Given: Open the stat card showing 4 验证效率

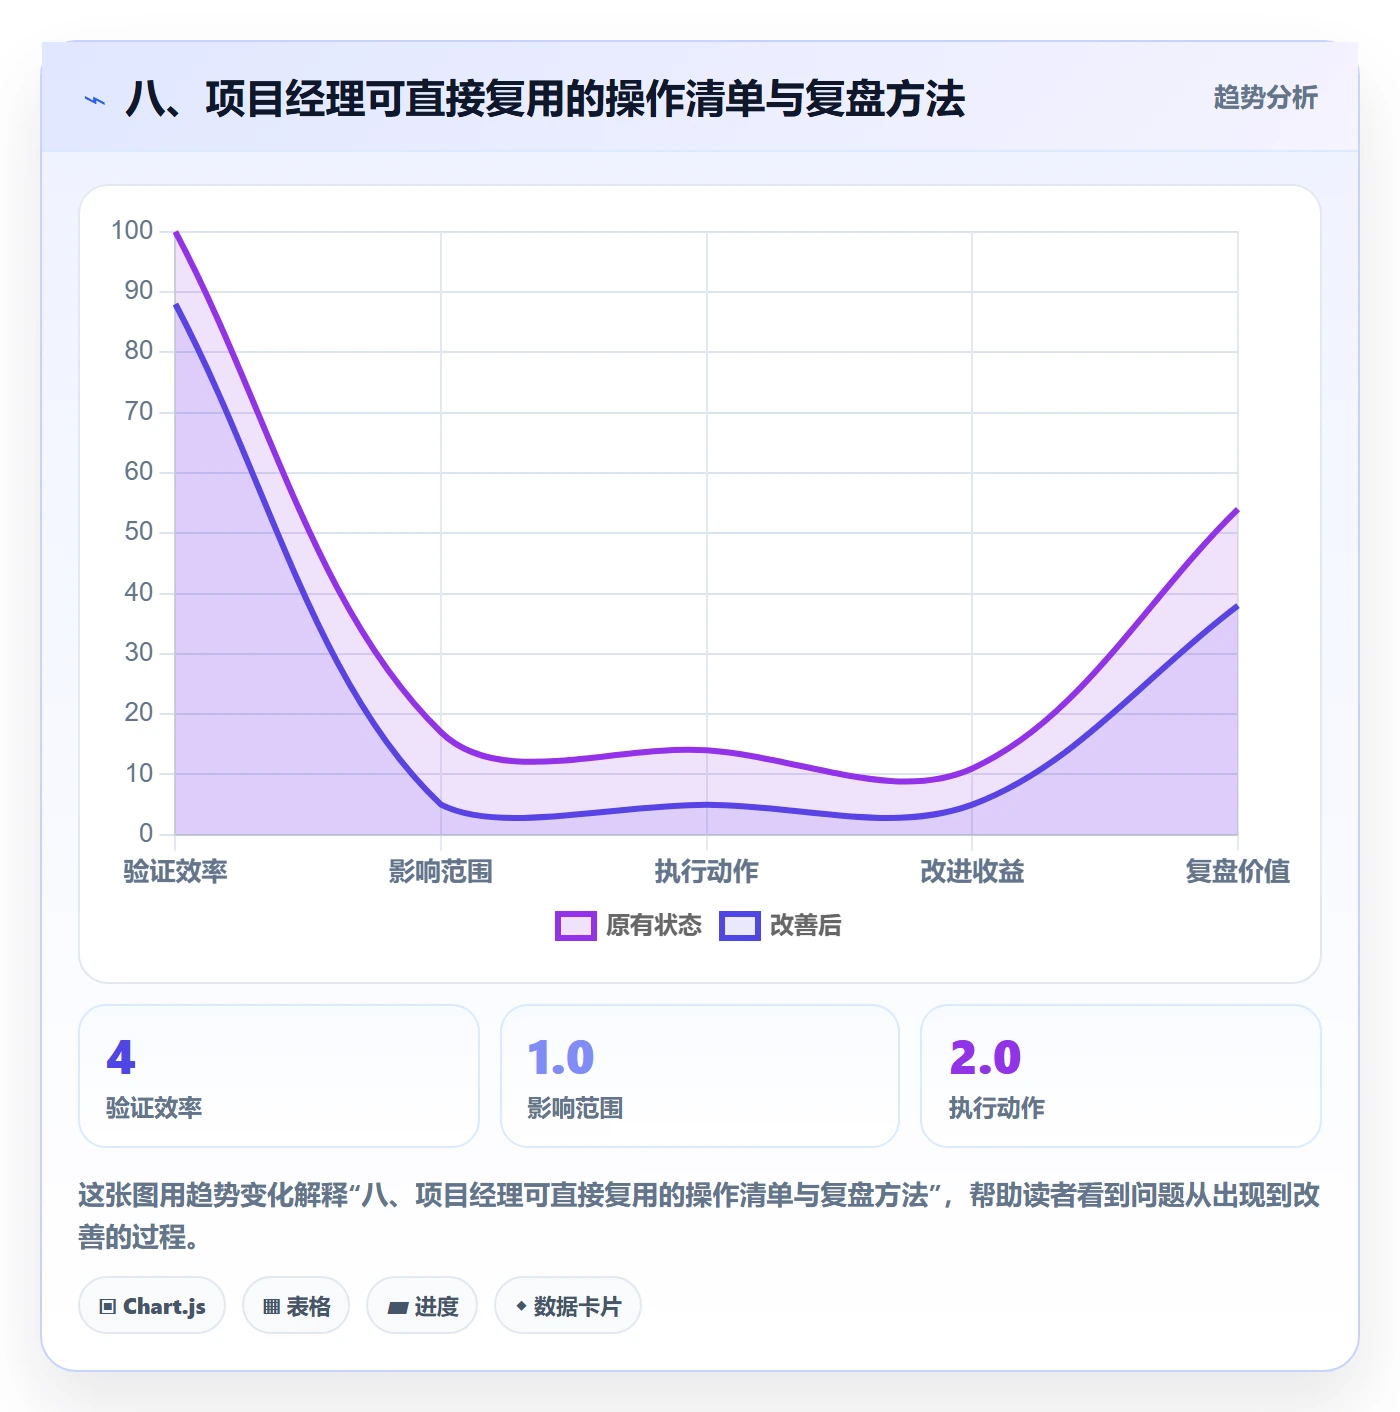Looking at the screenshot, I should click(279, 1076).
